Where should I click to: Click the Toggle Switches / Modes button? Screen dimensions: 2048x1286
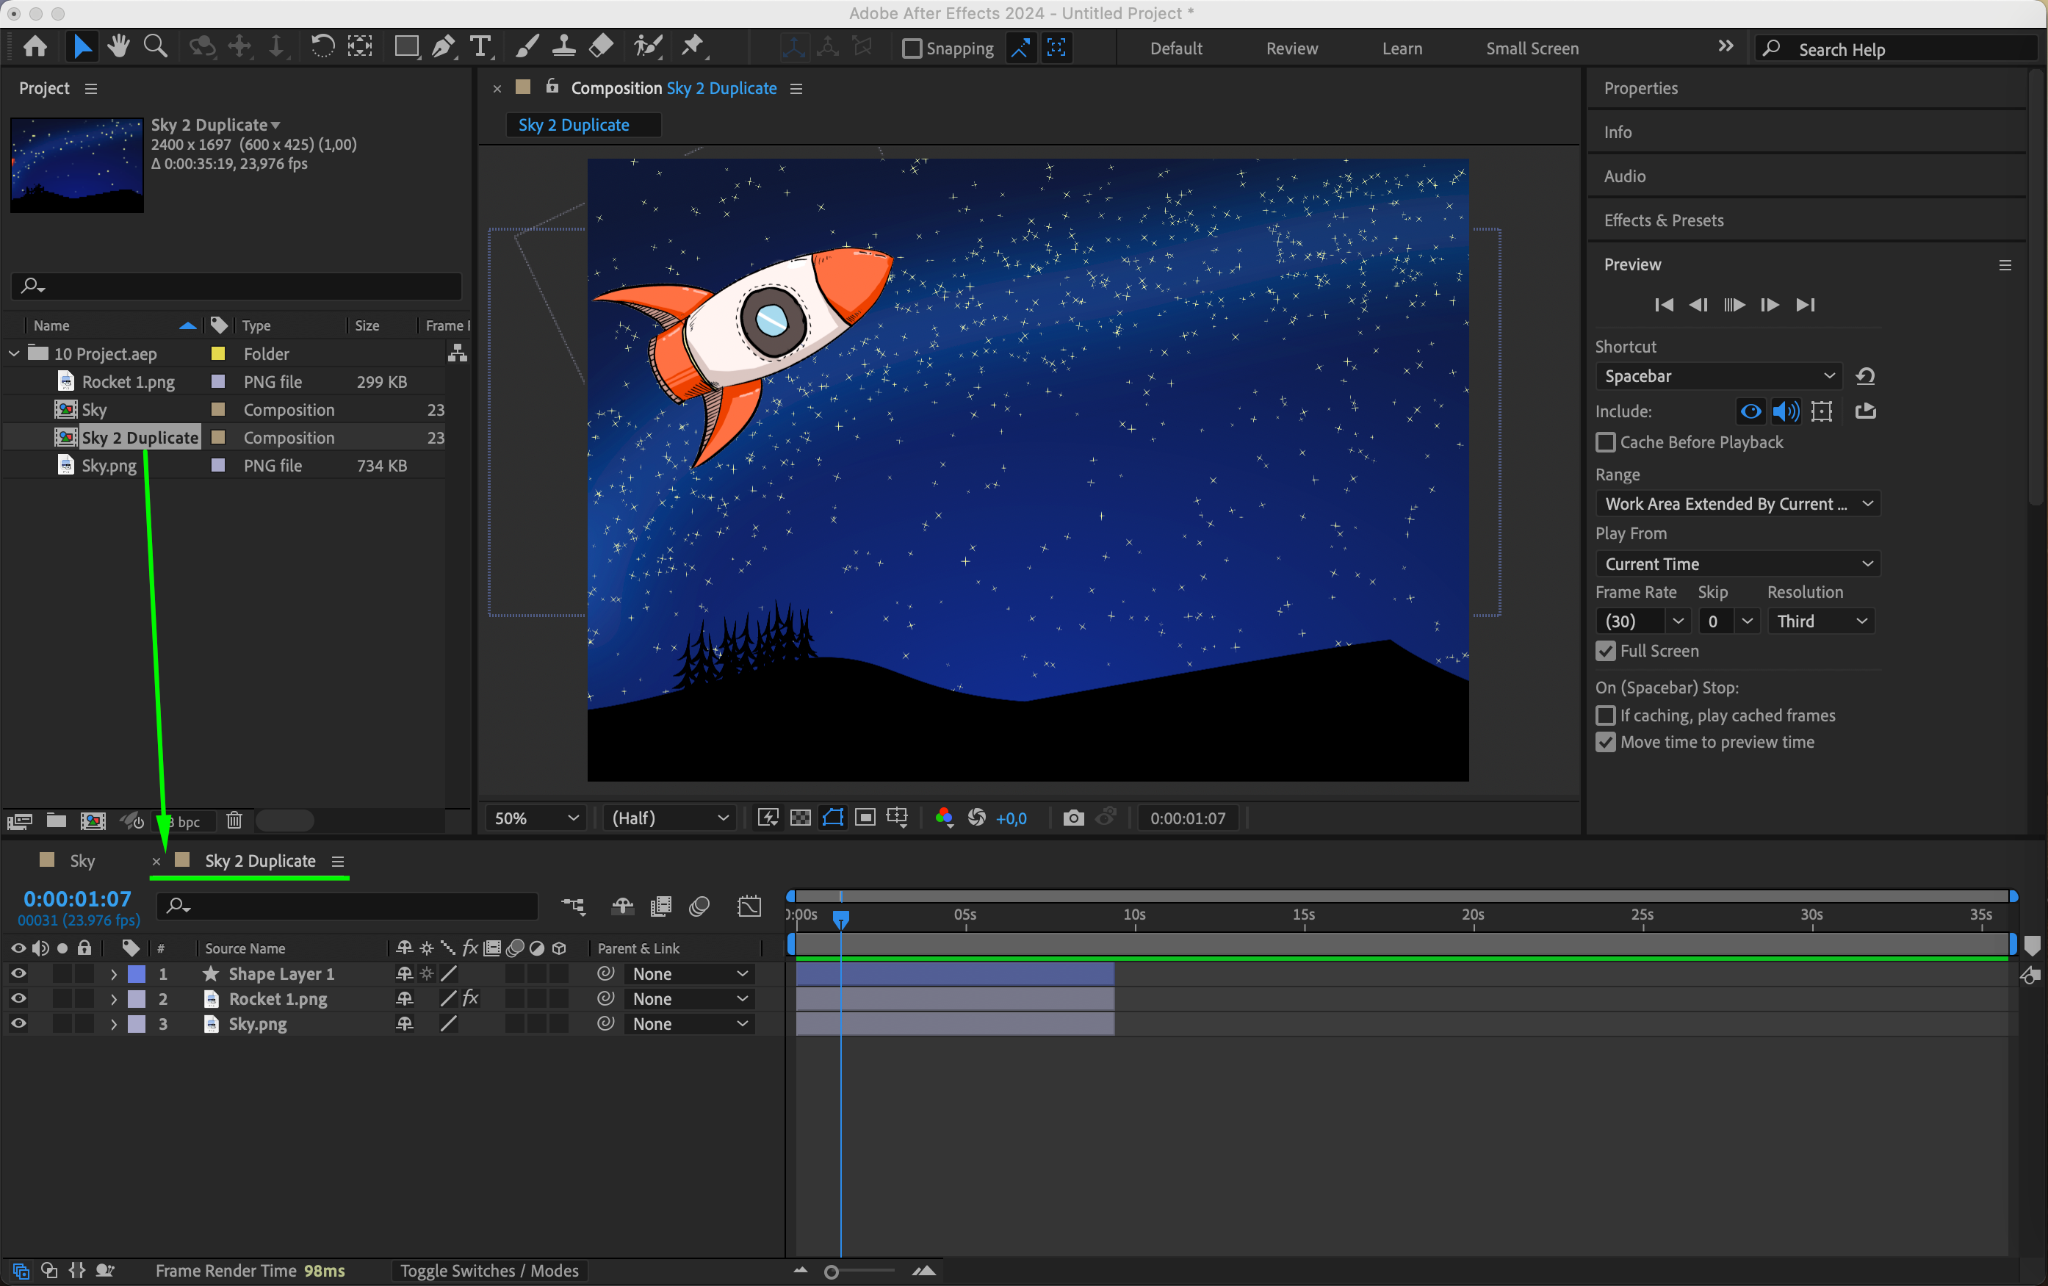[489, 1271]
